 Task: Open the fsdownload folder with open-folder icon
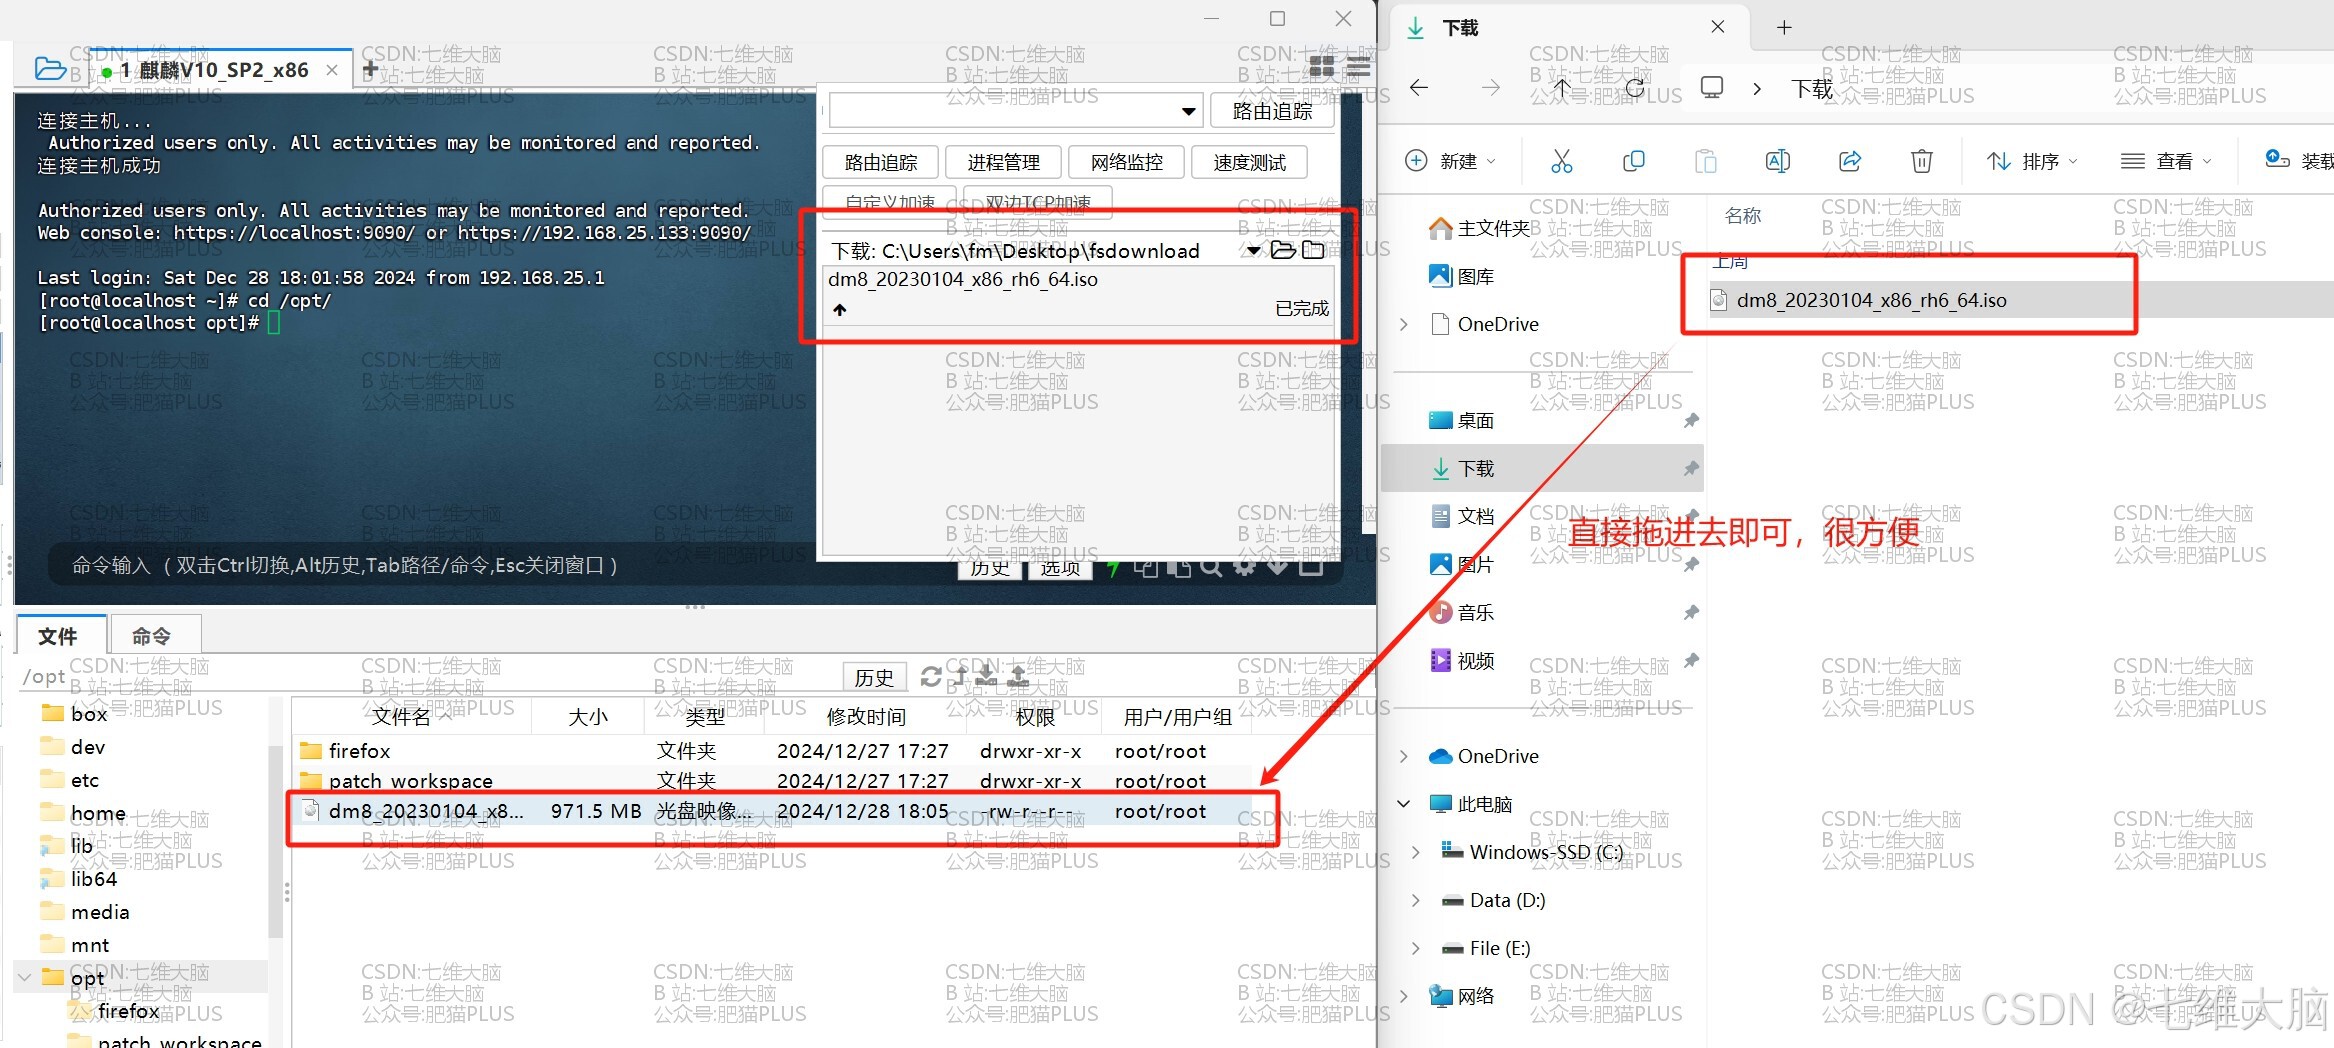click(x=1283, y=250)
